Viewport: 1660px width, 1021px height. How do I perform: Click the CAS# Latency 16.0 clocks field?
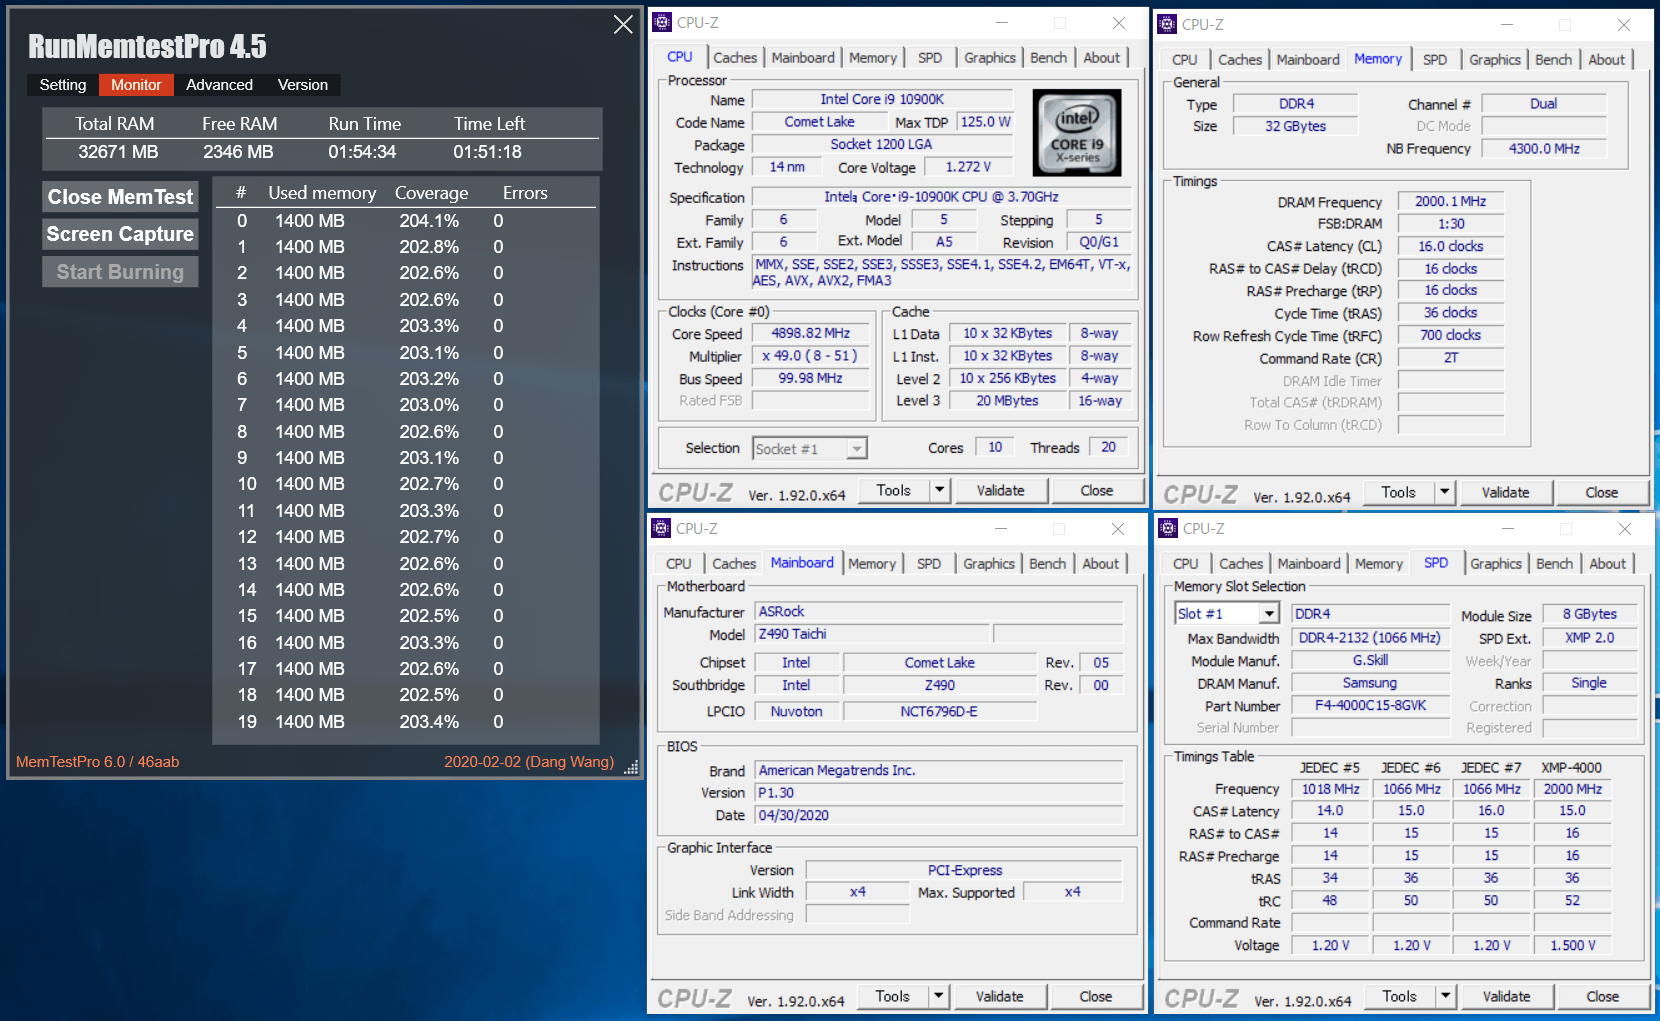coord(1450,246)
